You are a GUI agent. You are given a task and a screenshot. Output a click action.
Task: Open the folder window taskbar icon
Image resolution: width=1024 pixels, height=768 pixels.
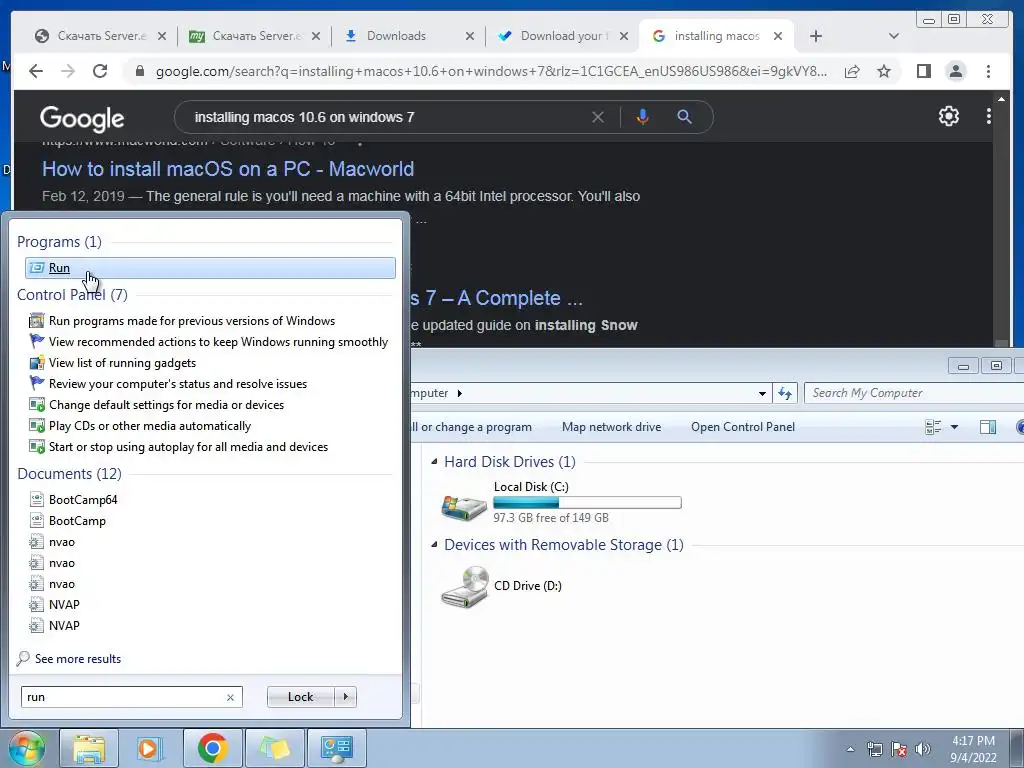(x=274, y=748)
